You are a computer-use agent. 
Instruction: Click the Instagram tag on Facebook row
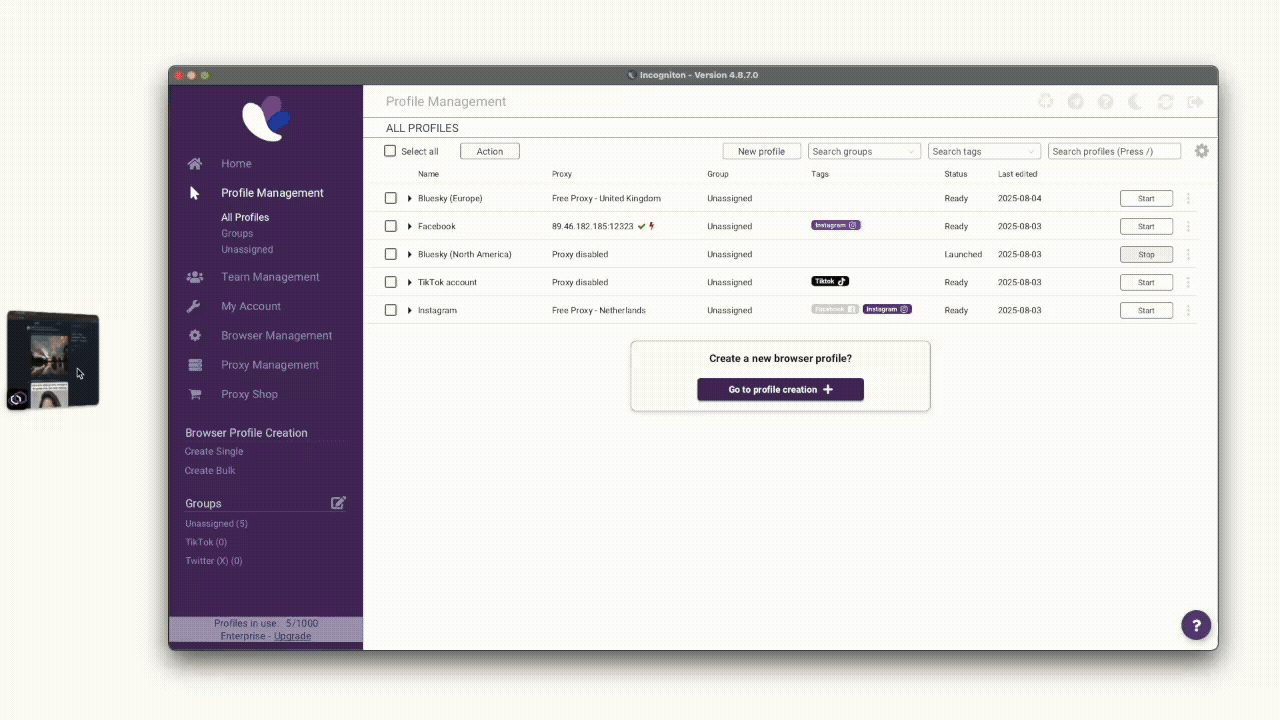[836, 225]
